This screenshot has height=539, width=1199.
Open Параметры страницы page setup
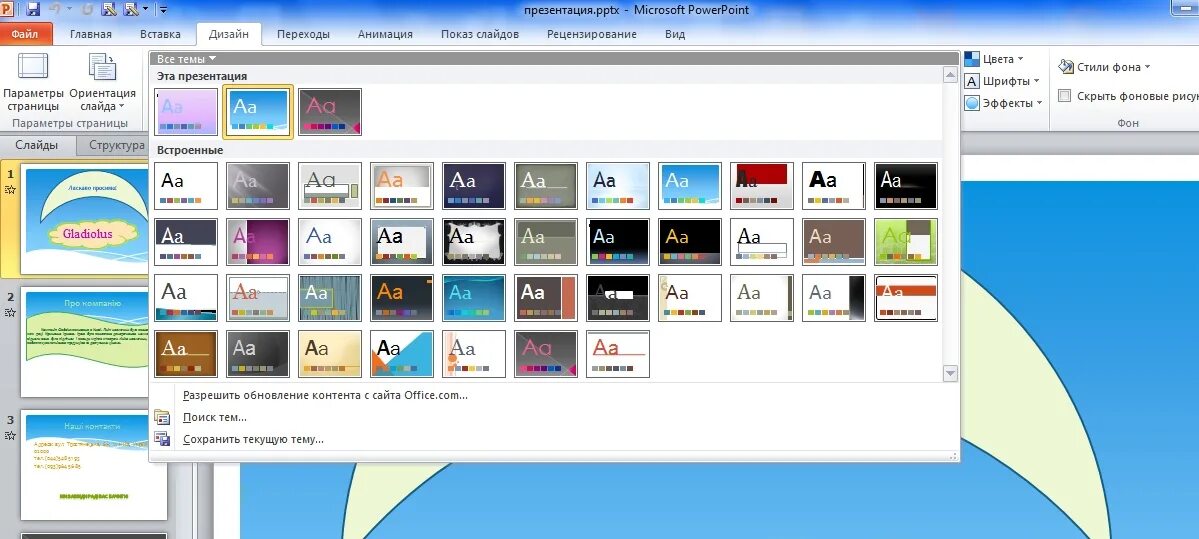click(x=33, y=83)
